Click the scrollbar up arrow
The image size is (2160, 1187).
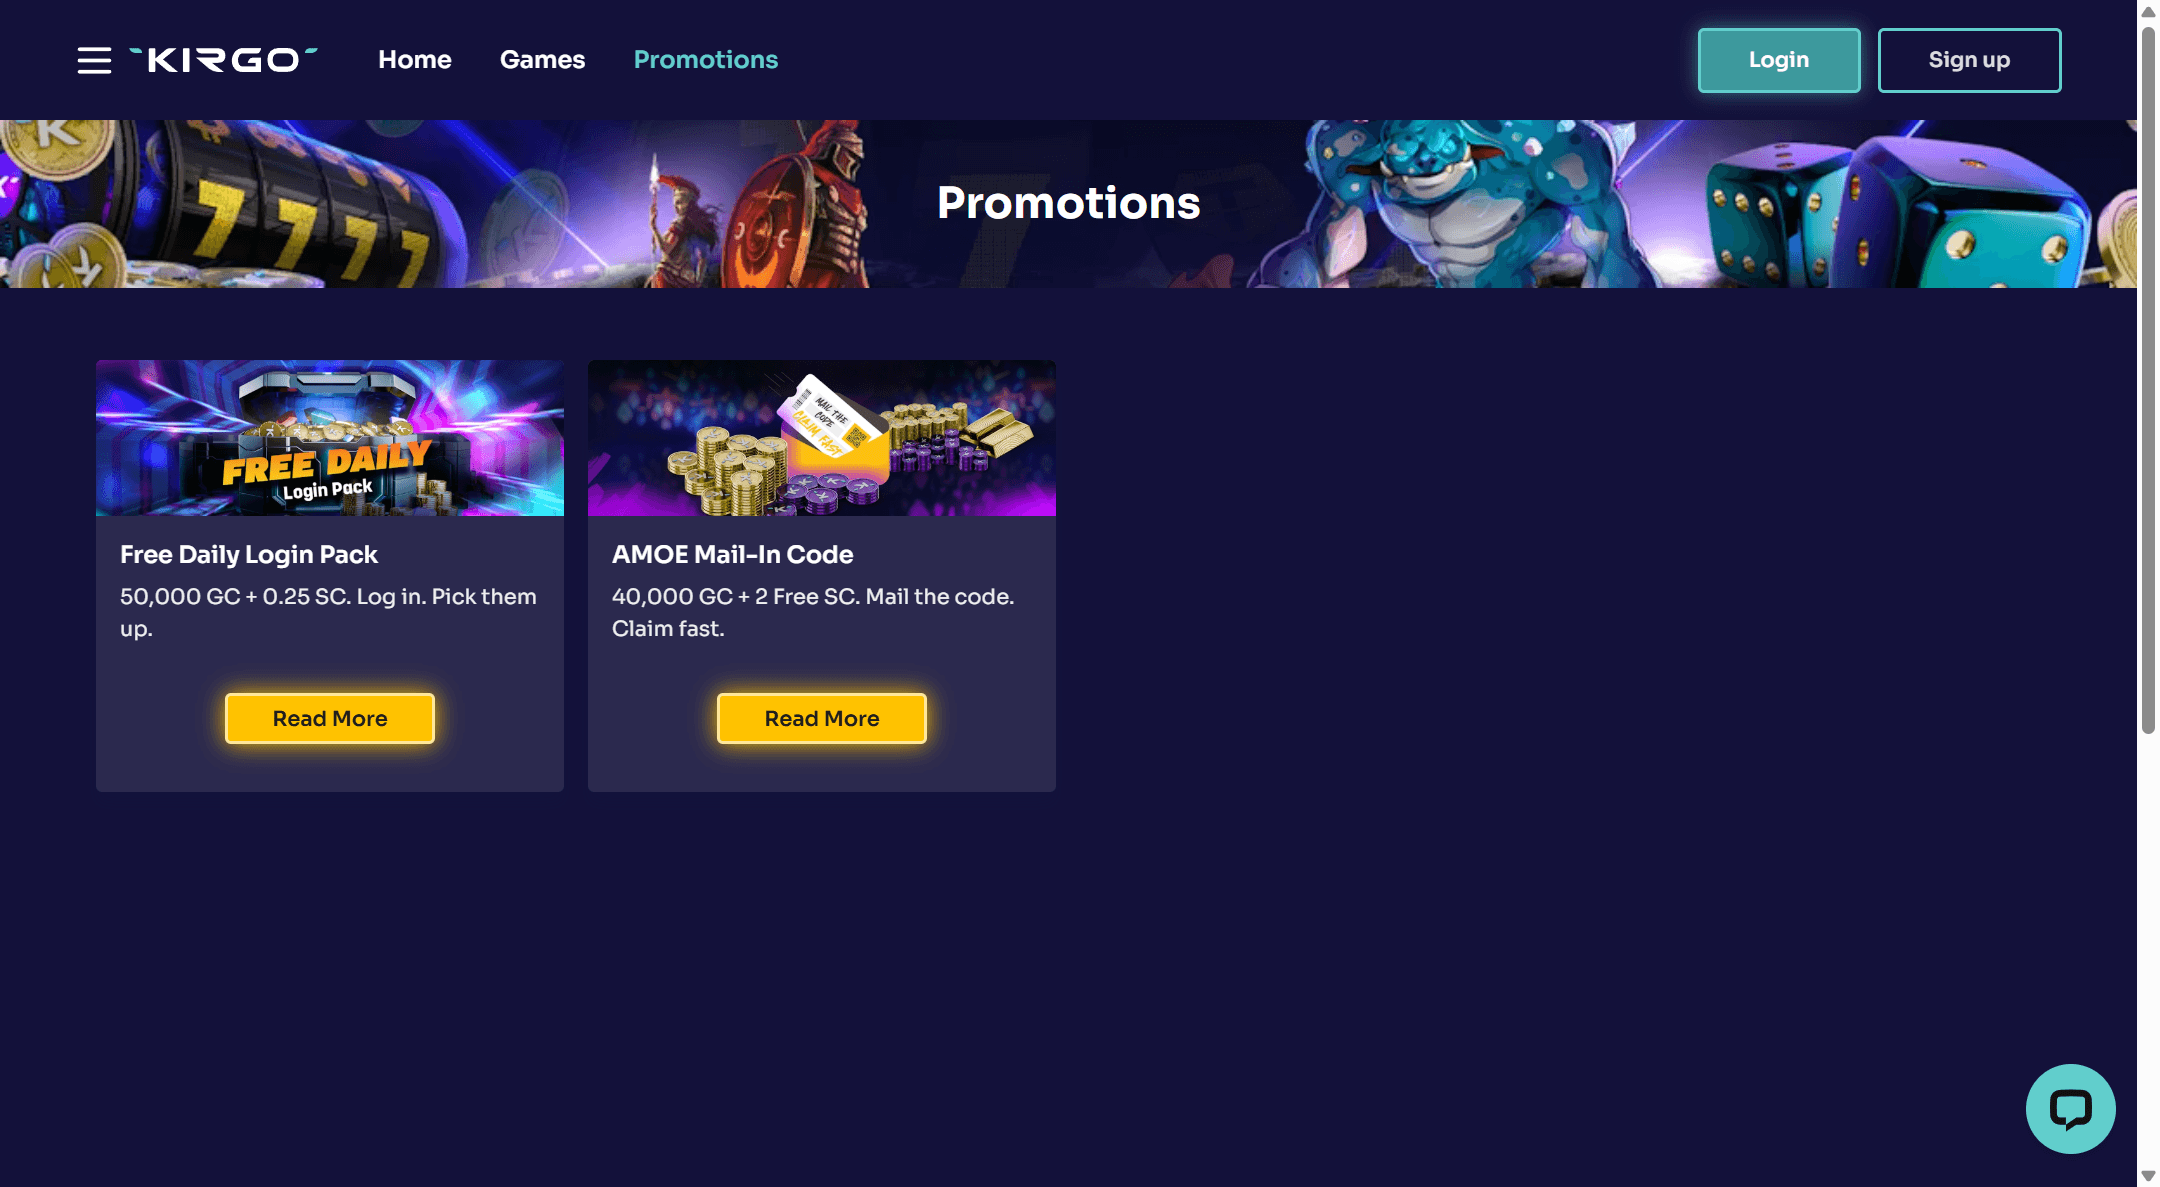(x=2148, y=11)
